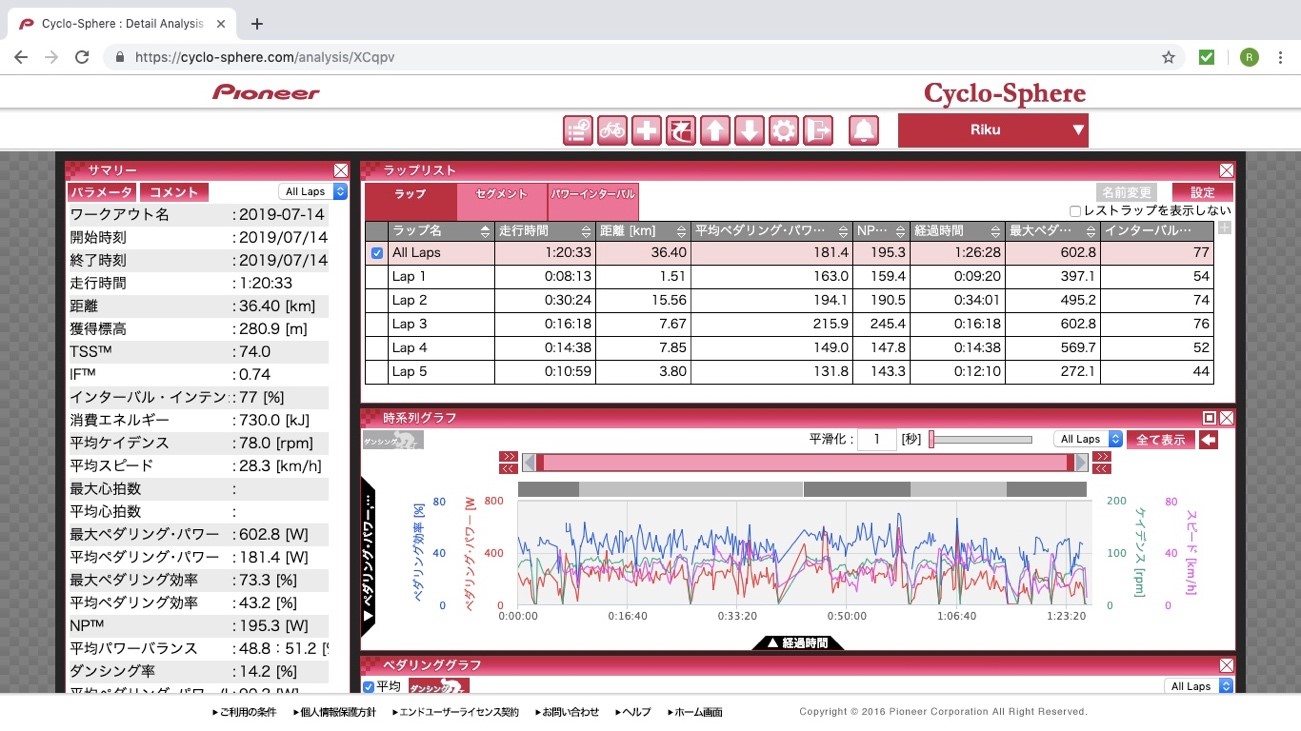Click the plus icon in the toolbar
Image resolution: width=1301 pixels, height=731 pixels.
click(646, 131)
